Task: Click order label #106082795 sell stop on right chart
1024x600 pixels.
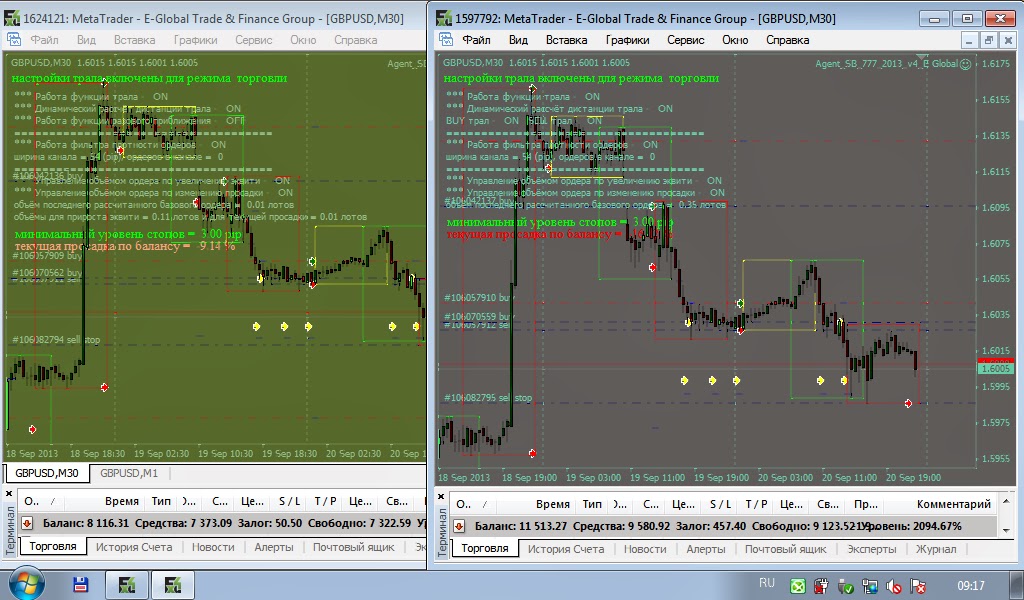Action: click(x=488, y=398)
